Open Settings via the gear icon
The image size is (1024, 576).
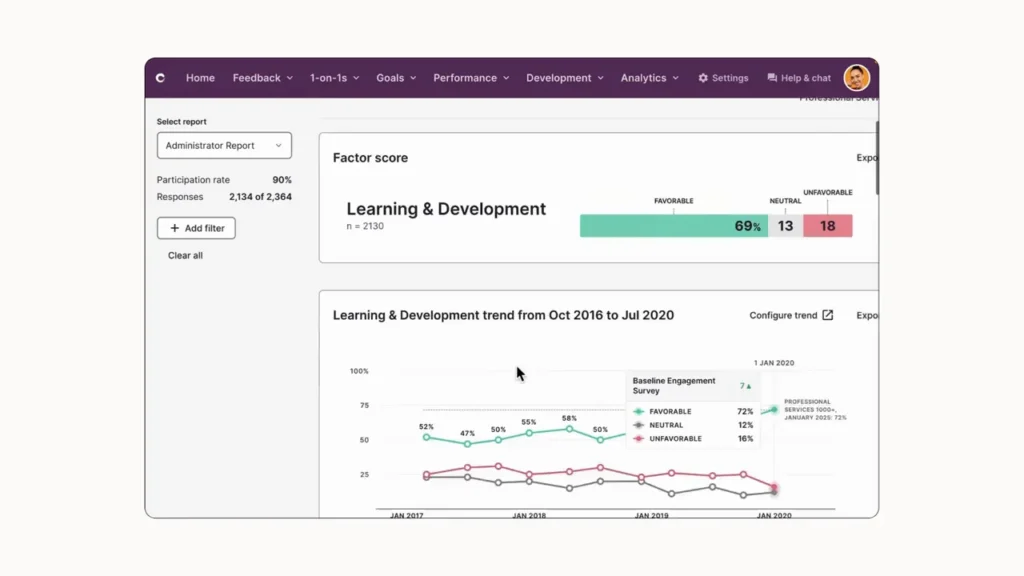703,77
